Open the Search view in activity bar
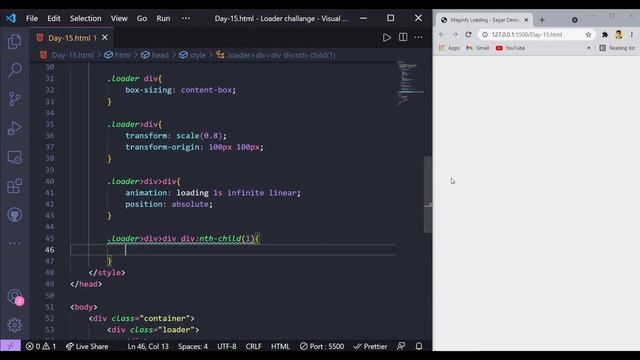This screenshot has width=640, height=360. coord(15,70)
